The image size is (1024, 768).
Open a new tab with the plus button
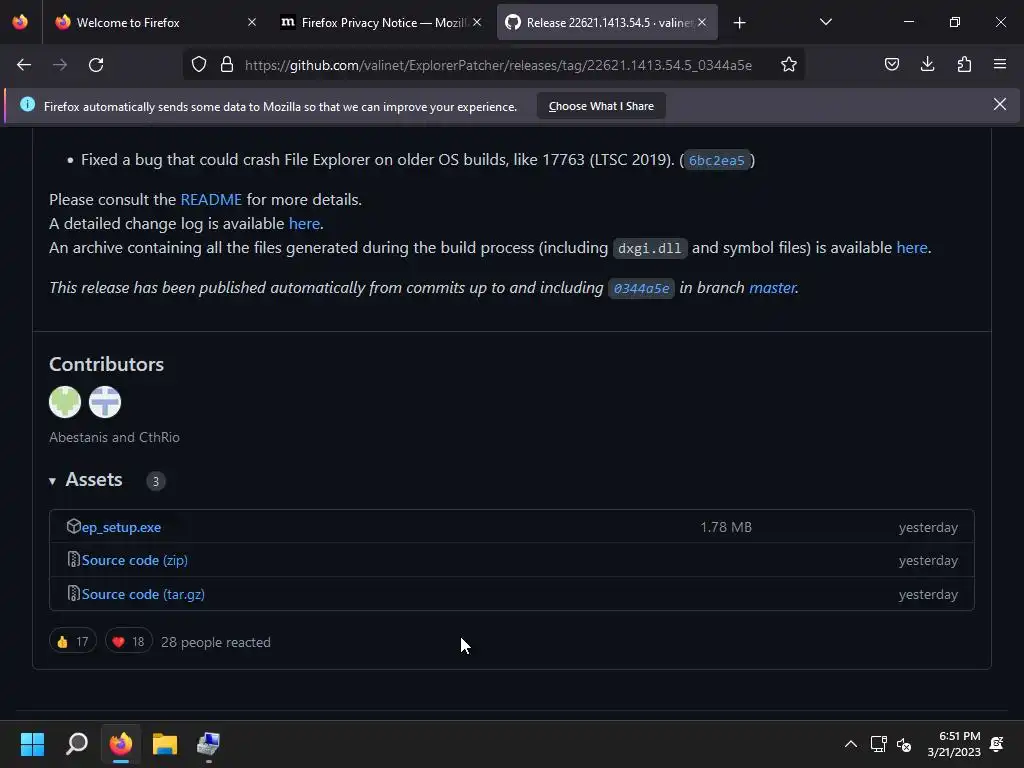pyautogui.click(x=739, y=23)
